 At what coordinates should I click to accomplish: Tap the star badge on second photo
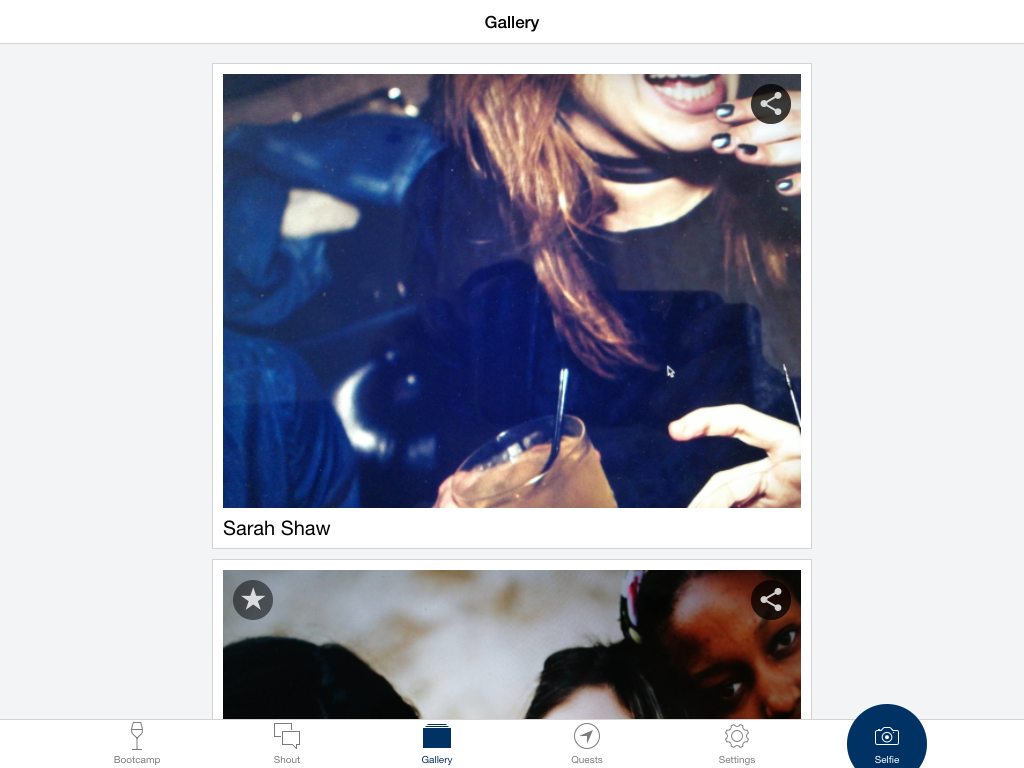(253, 600)
